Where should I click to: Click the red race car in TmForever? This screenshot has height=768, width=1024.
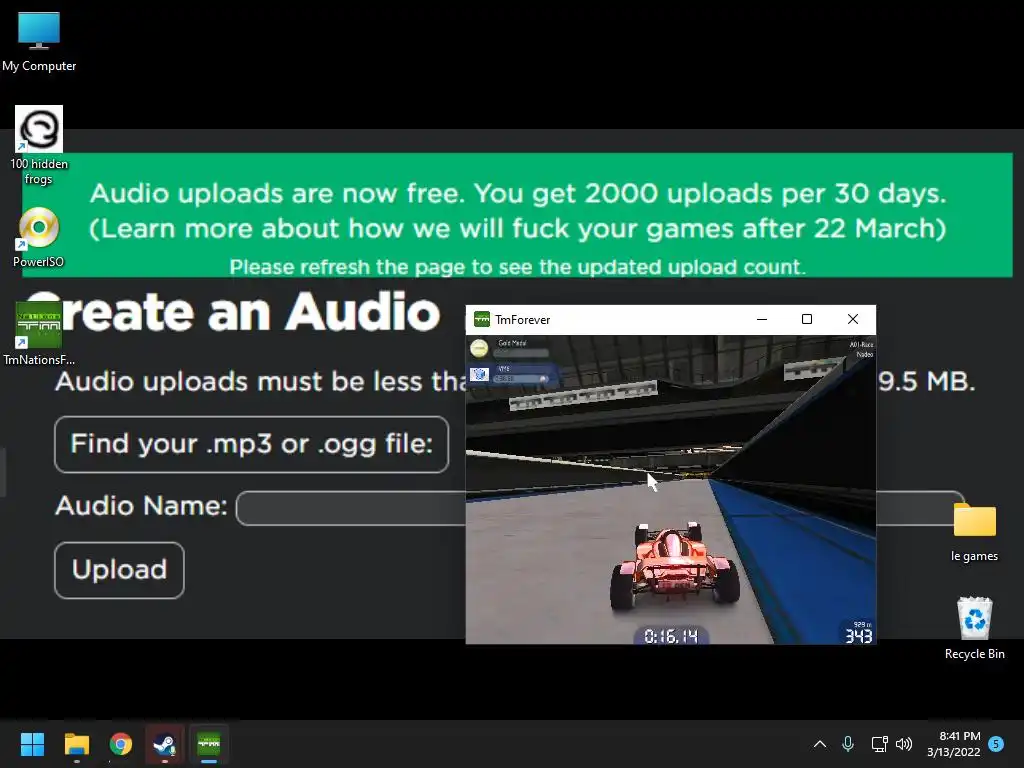[x=673, y=566]
